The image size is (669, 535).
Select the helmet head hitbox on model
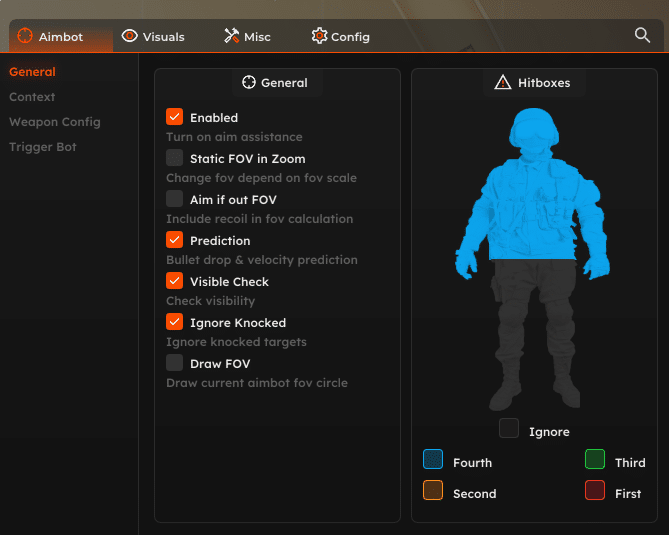[x=533, y=130]
